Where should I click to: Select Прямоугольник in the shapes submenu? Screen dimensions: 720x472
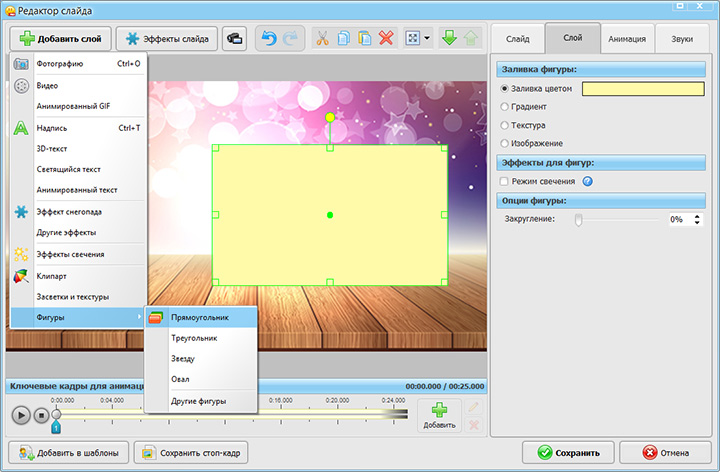click(x=201, y=317)
